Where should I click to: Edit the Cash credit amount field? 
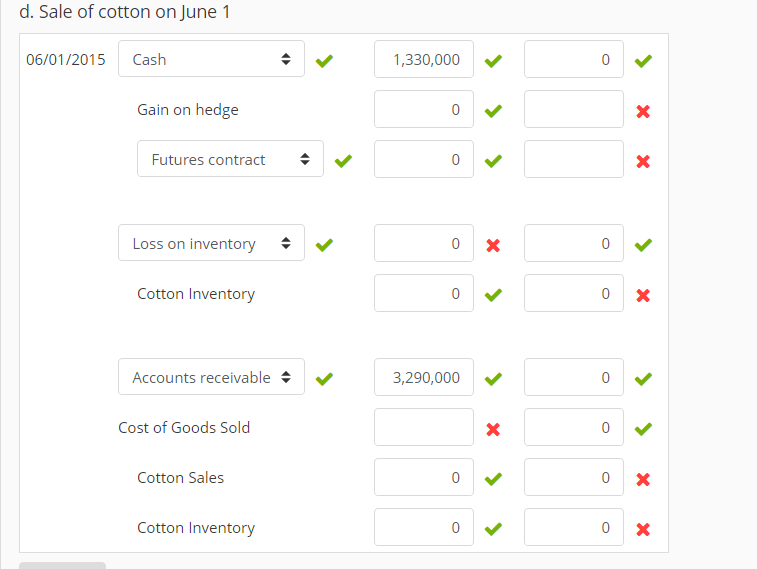pyautogui.click(x=574, y=59)
